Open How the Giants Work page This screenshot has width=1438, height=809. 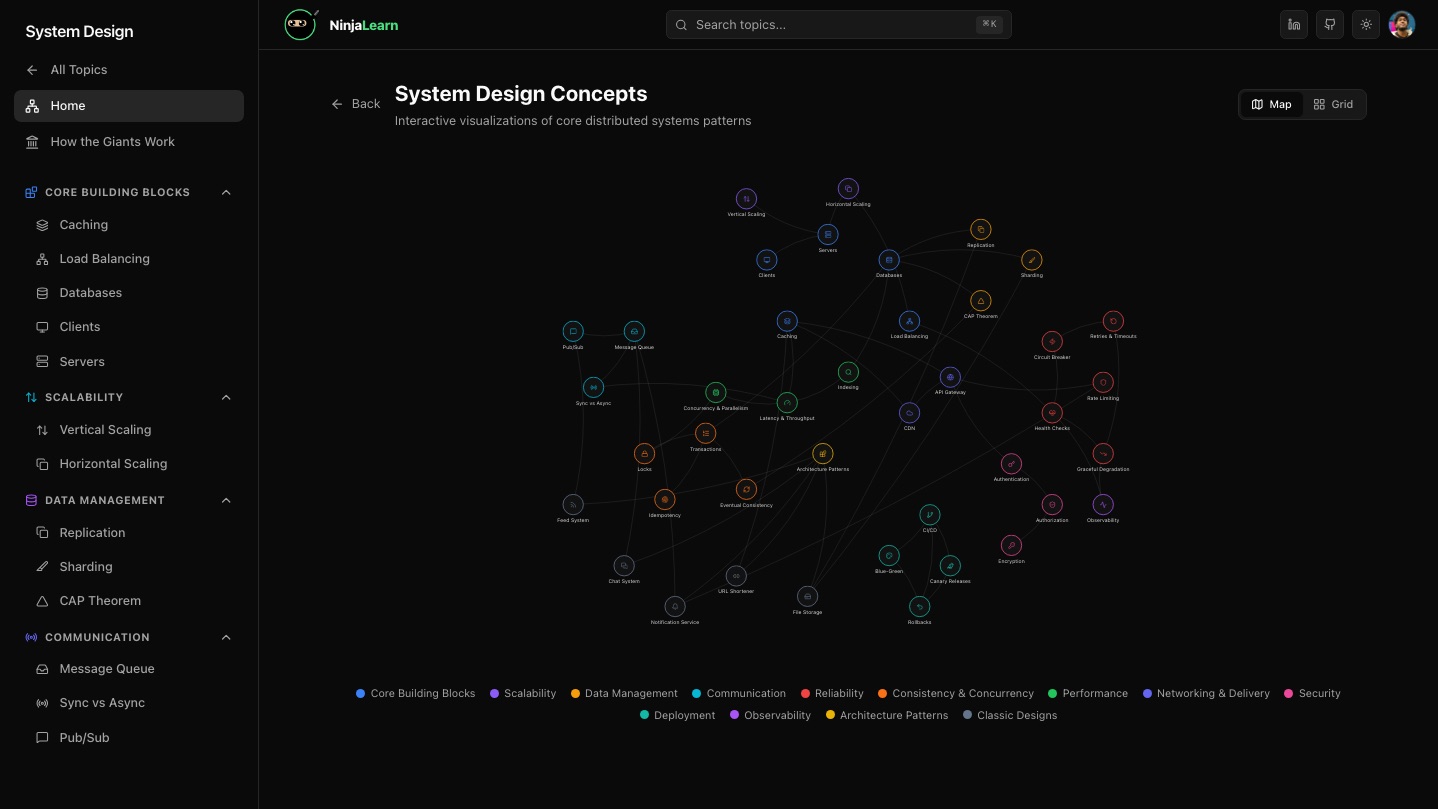click(129, 142)
